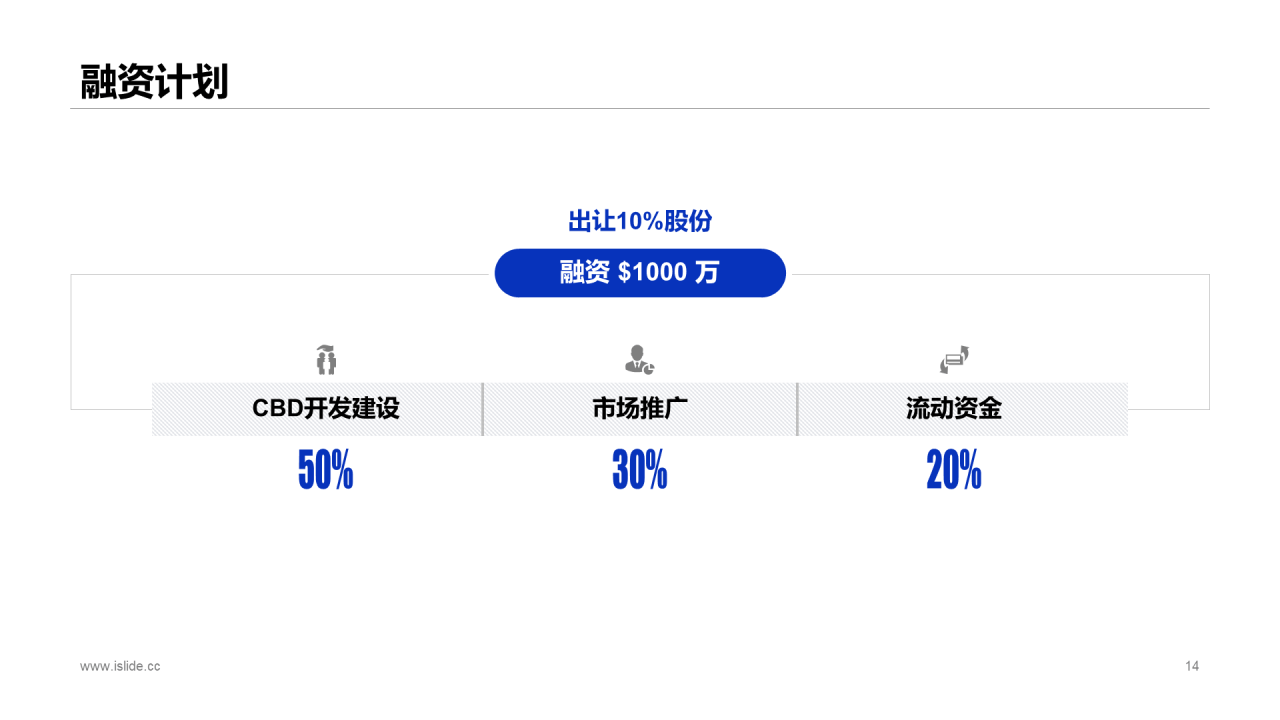
Task: Select the businessman icon above 市场推广
Action: coord(639,359)
